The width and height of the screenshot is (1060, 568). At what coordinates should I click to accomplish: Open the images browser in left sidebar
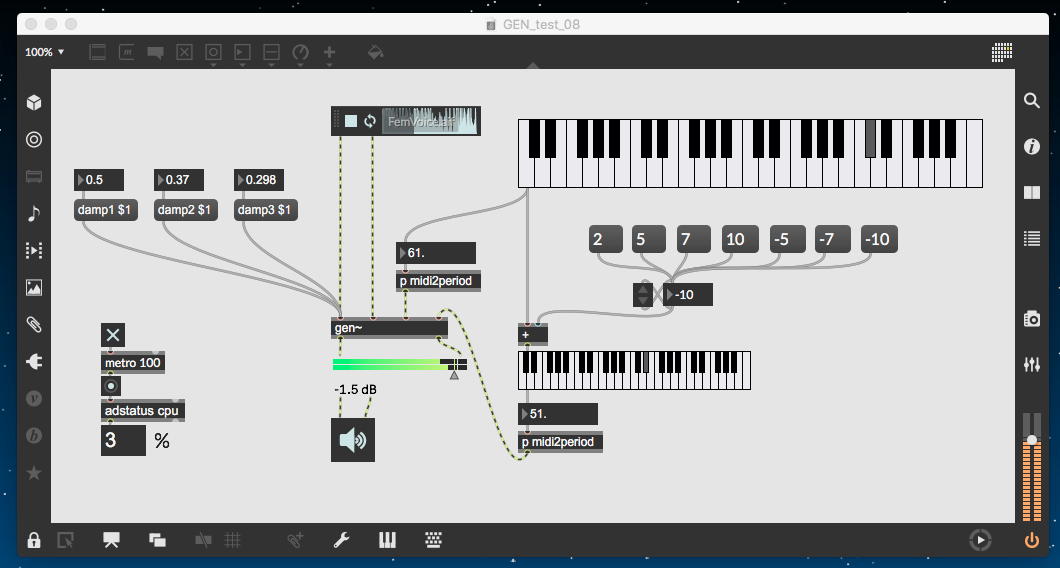pos(34,287)
